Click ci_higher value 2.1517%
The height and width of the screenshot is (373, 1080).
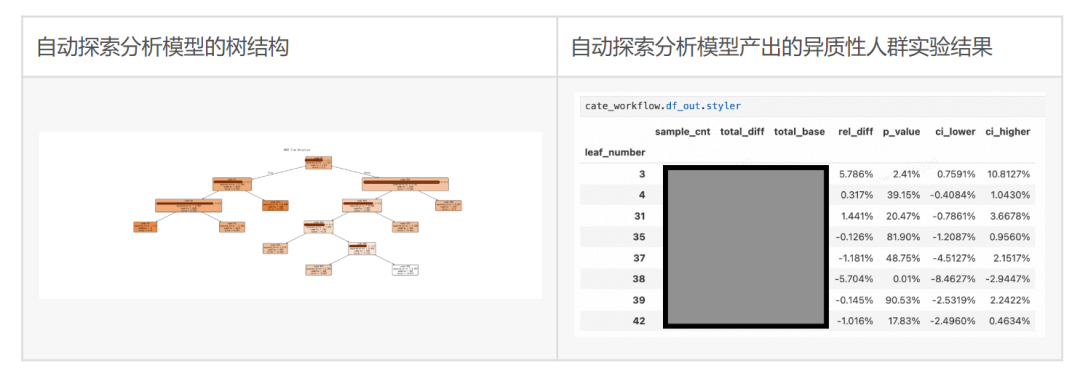pyautogui.click(x=1011, y=258)
